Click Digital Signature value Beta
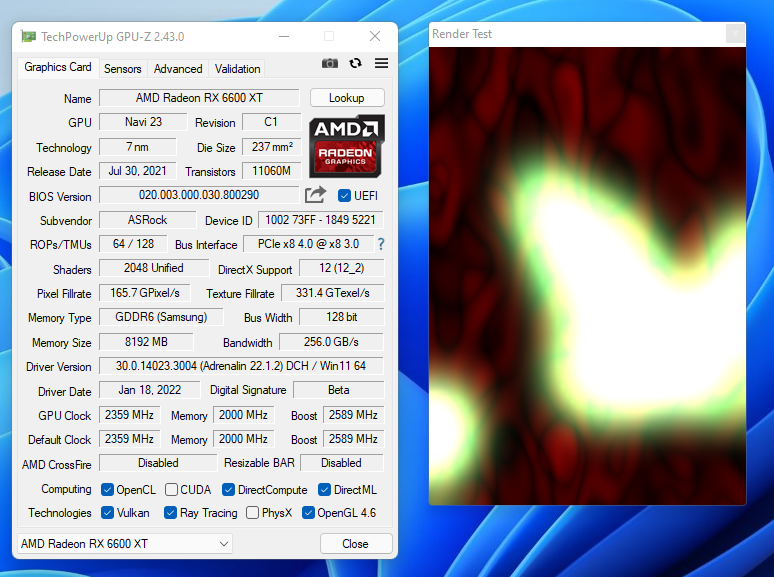Image resolution: width=774 pixels, height=577 pixels. pyautogui.click(x=339, y=390)
